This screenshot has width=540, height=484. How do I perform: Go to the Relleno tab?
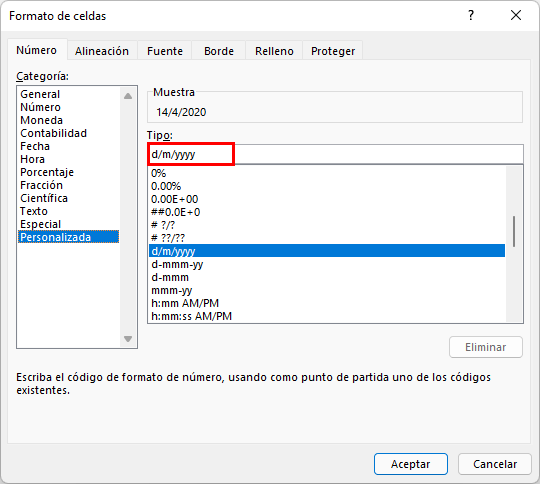click(x=274, y=51)
